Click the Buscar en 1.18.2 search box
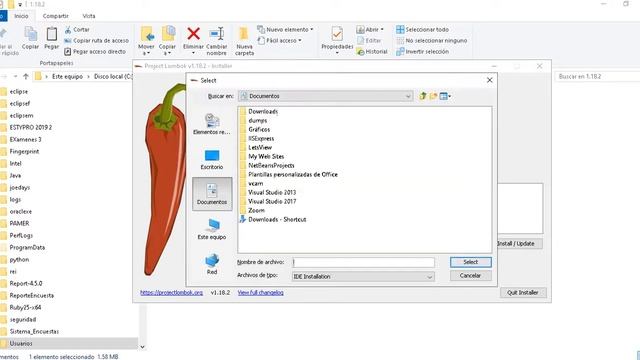Image resolution: width=640 pixels, height=360 pixels. [597, 76]
